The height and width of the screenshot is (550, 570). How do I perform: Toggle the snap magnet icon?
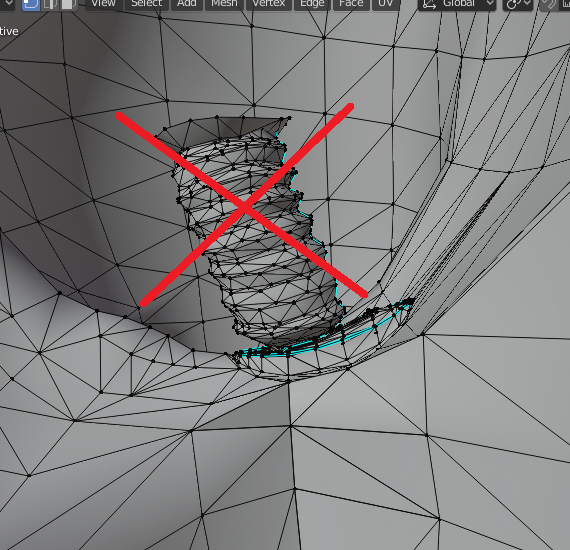point(548,4)
